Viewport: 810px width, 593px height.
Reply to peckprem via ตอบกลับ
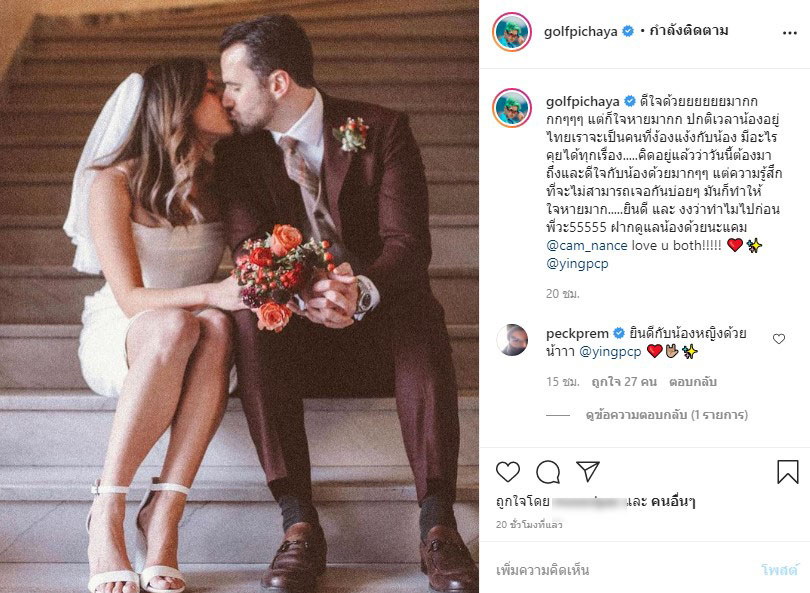click(x=693, y=382)
